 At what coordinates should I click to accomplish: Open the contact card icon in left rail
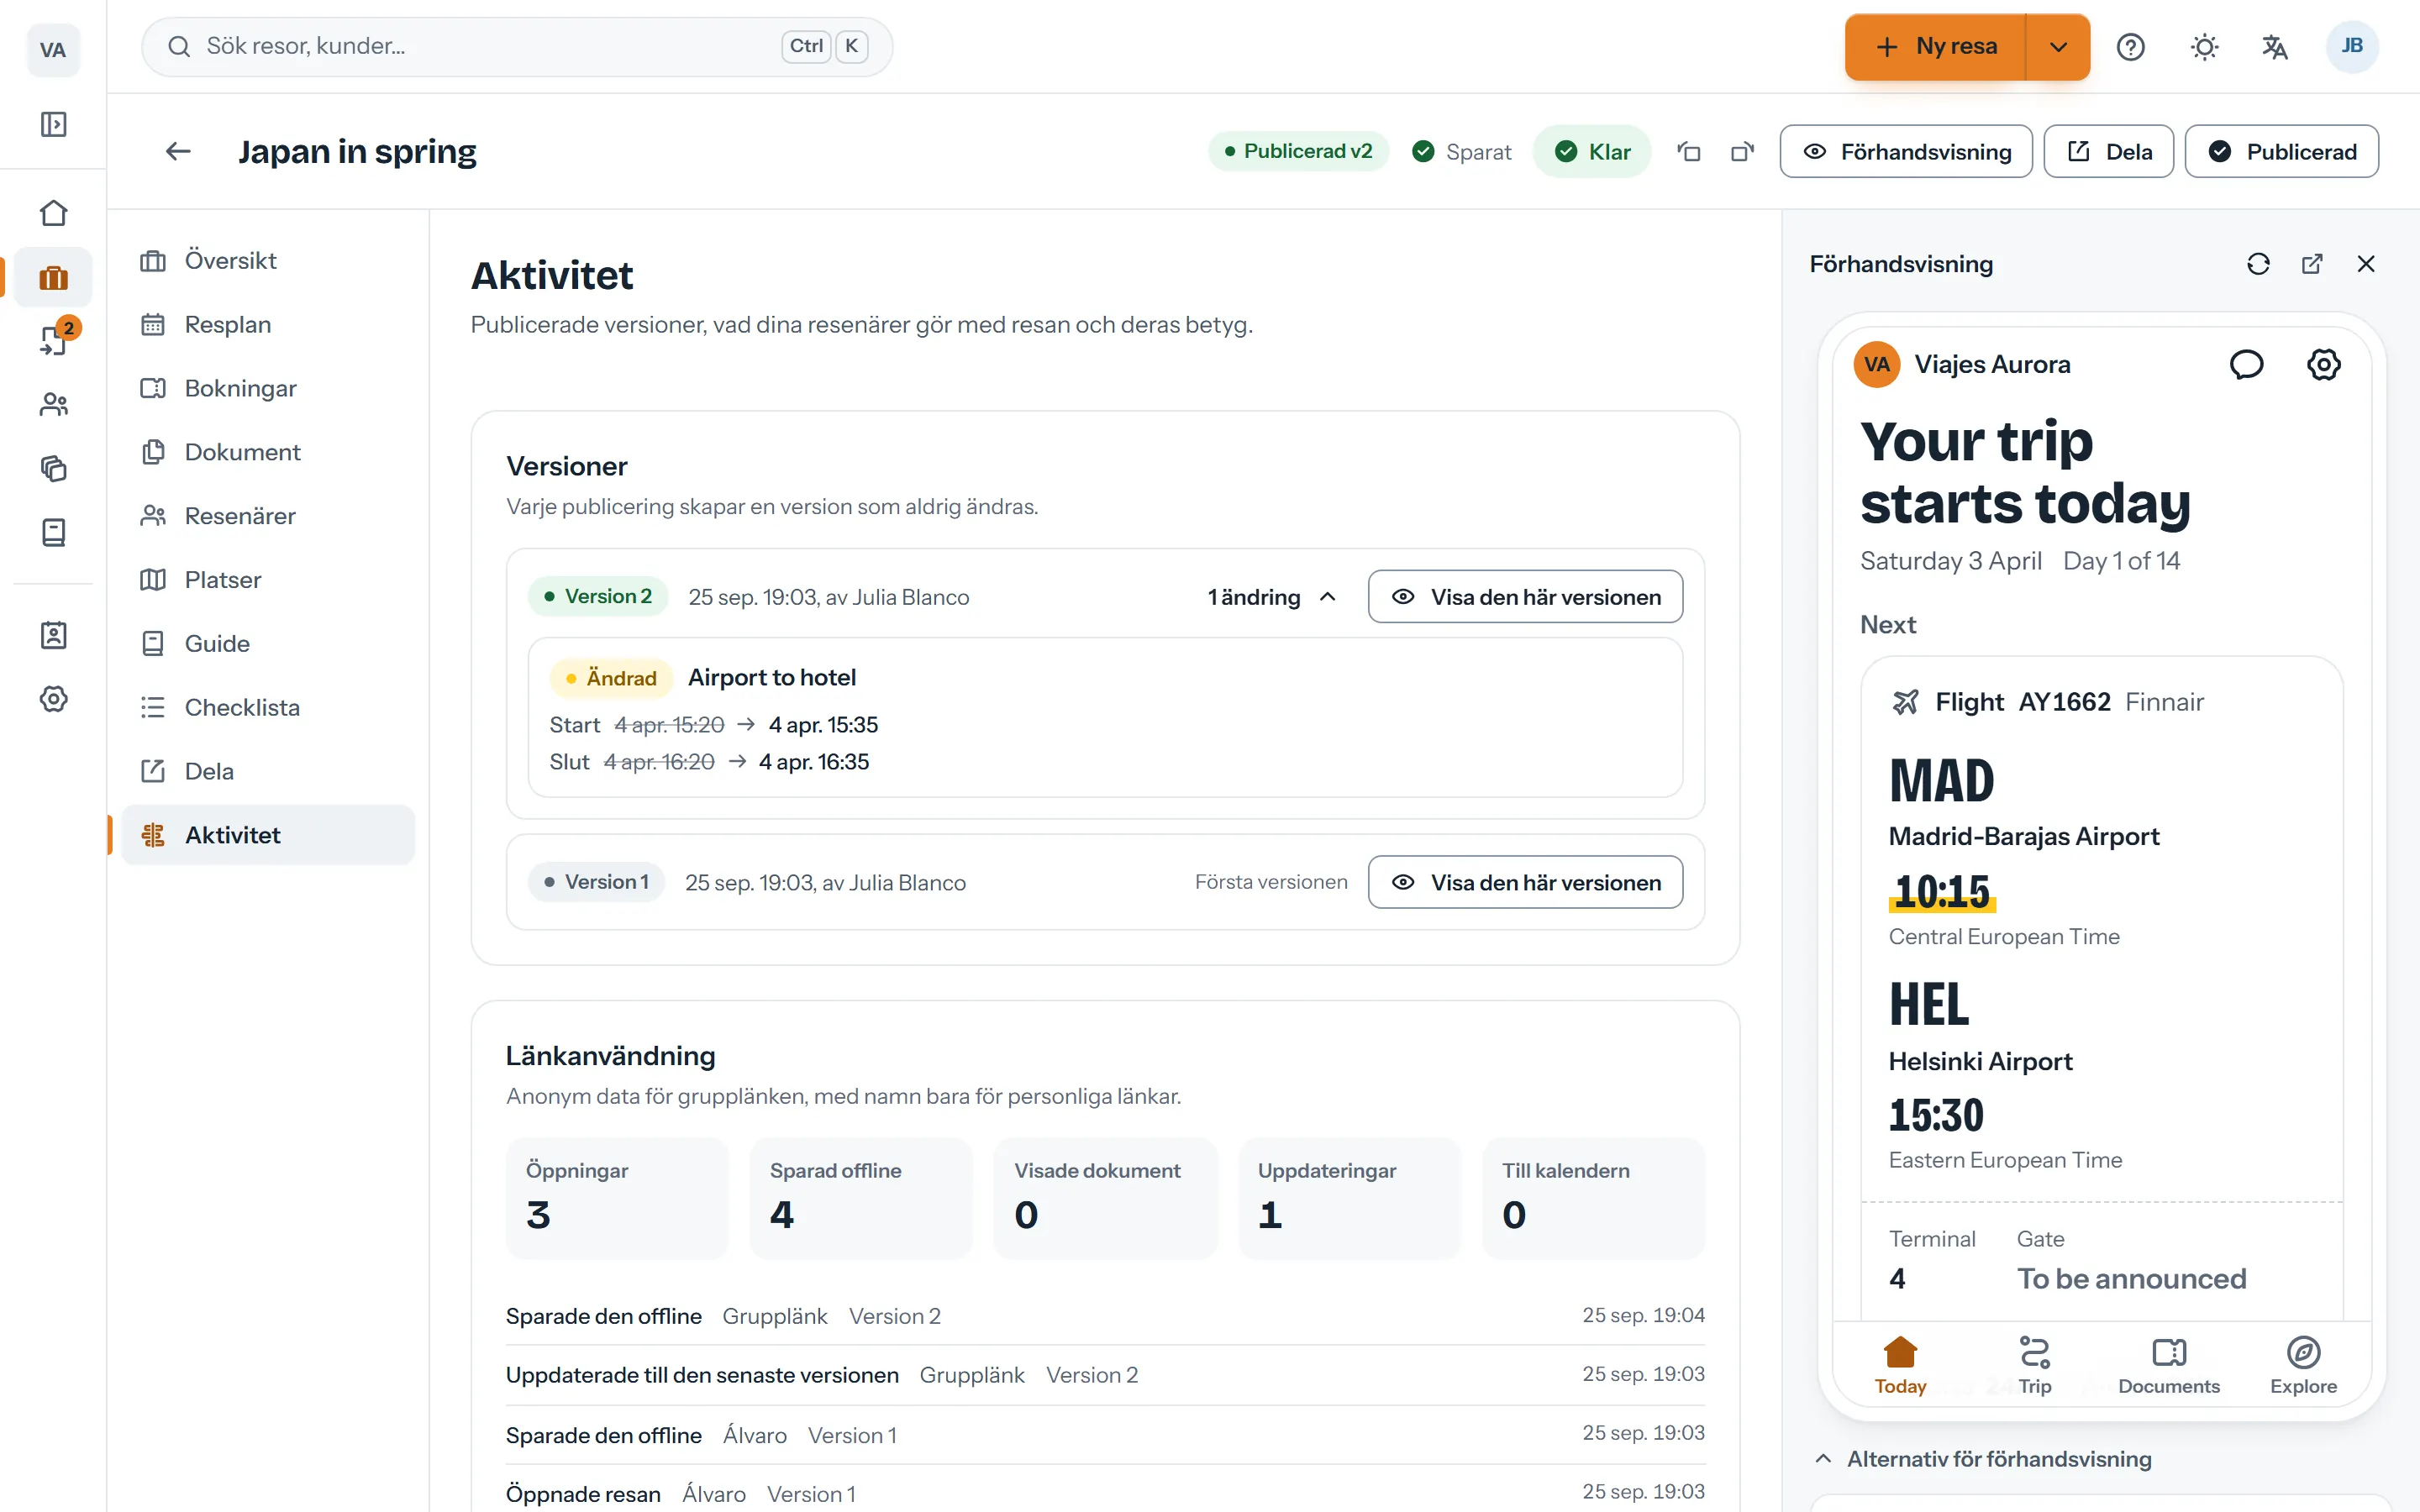(x=53, y=635)
